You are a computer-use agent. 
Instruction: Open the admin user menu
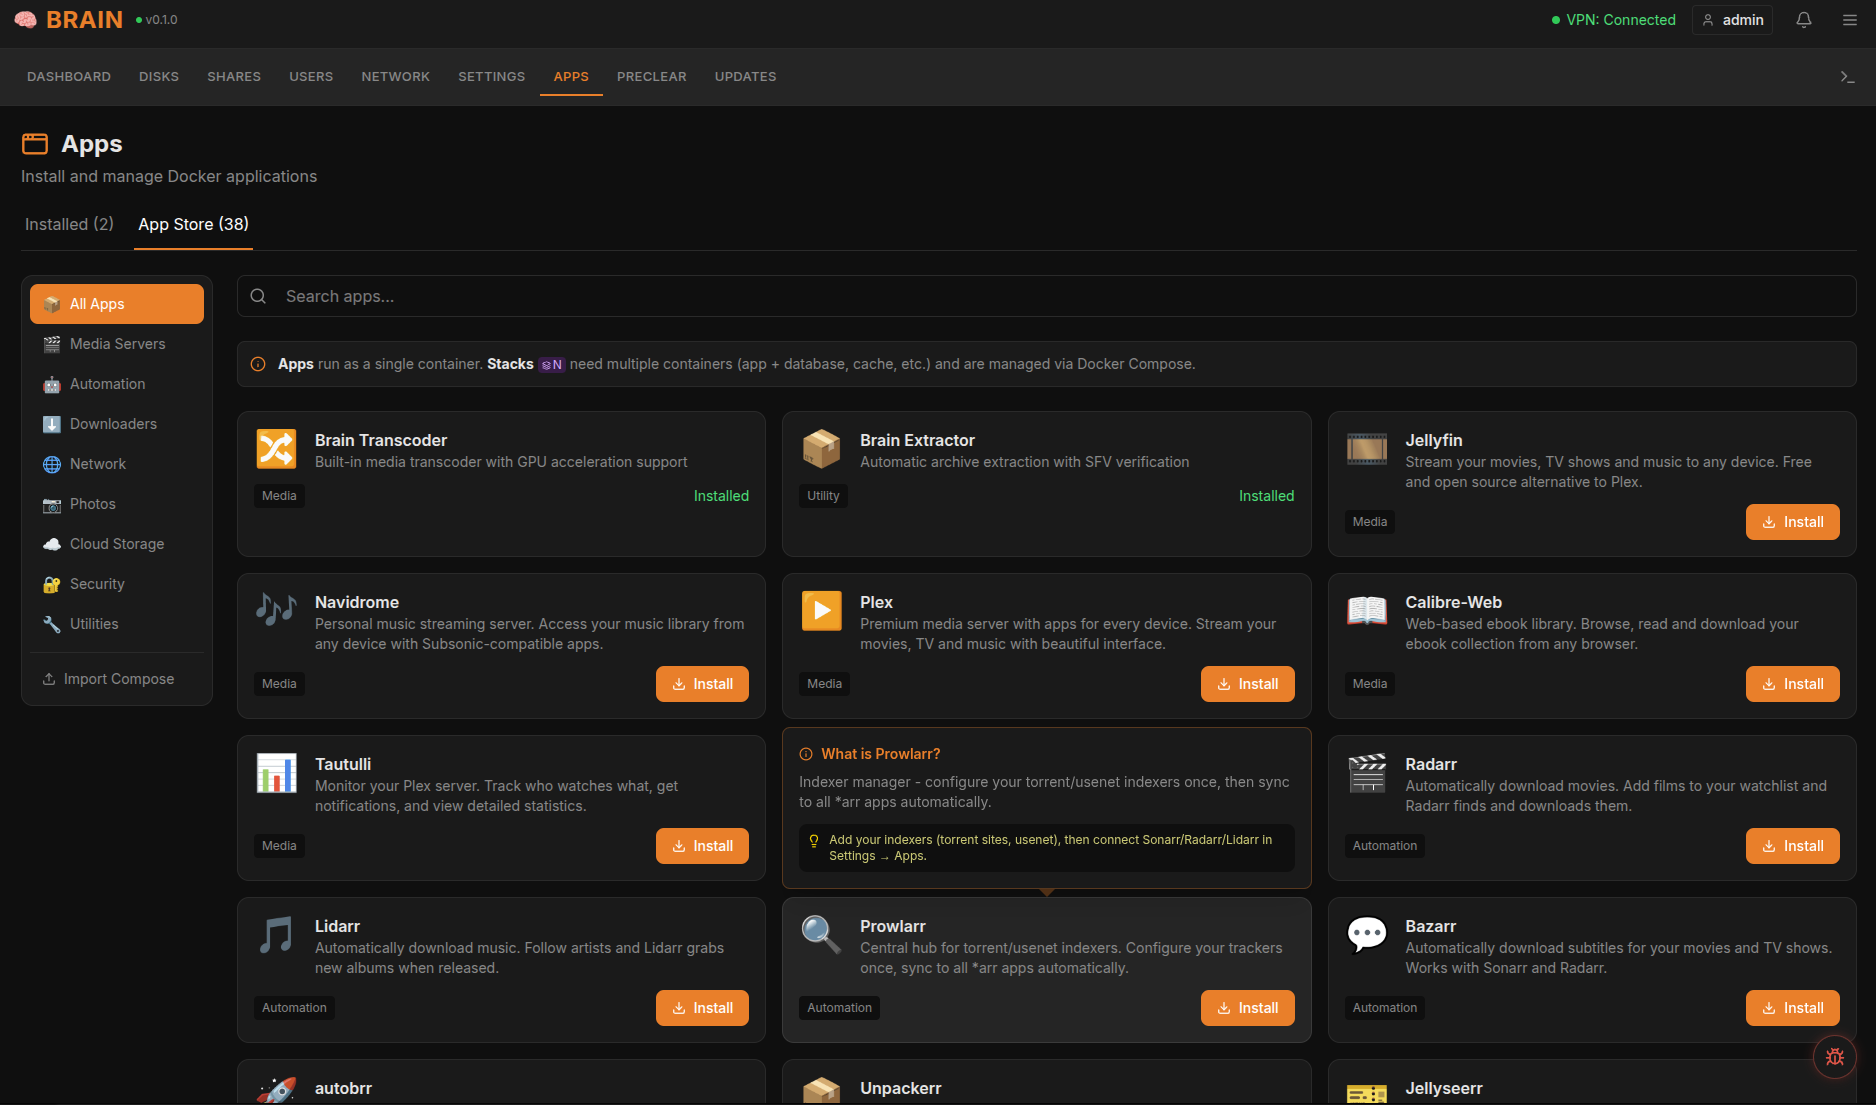[1732, 20]
